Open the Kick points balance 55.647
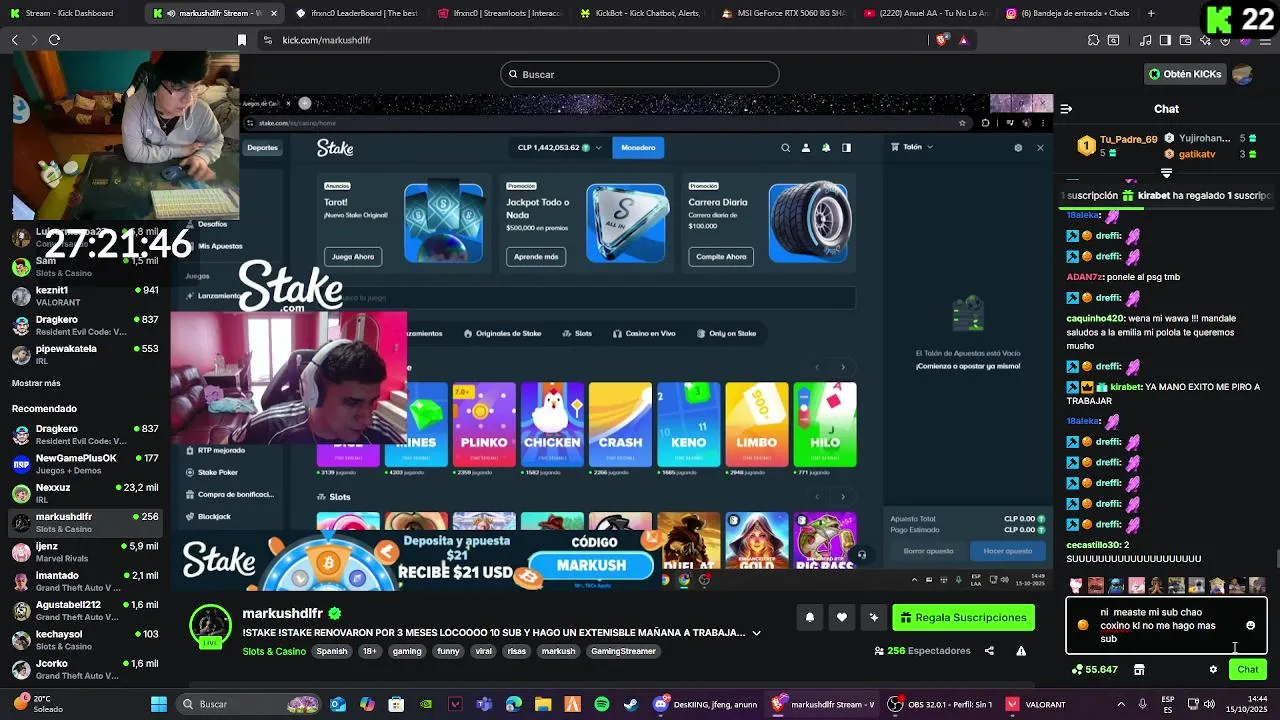1280x720 pixels. click(x=1094, y=669)
